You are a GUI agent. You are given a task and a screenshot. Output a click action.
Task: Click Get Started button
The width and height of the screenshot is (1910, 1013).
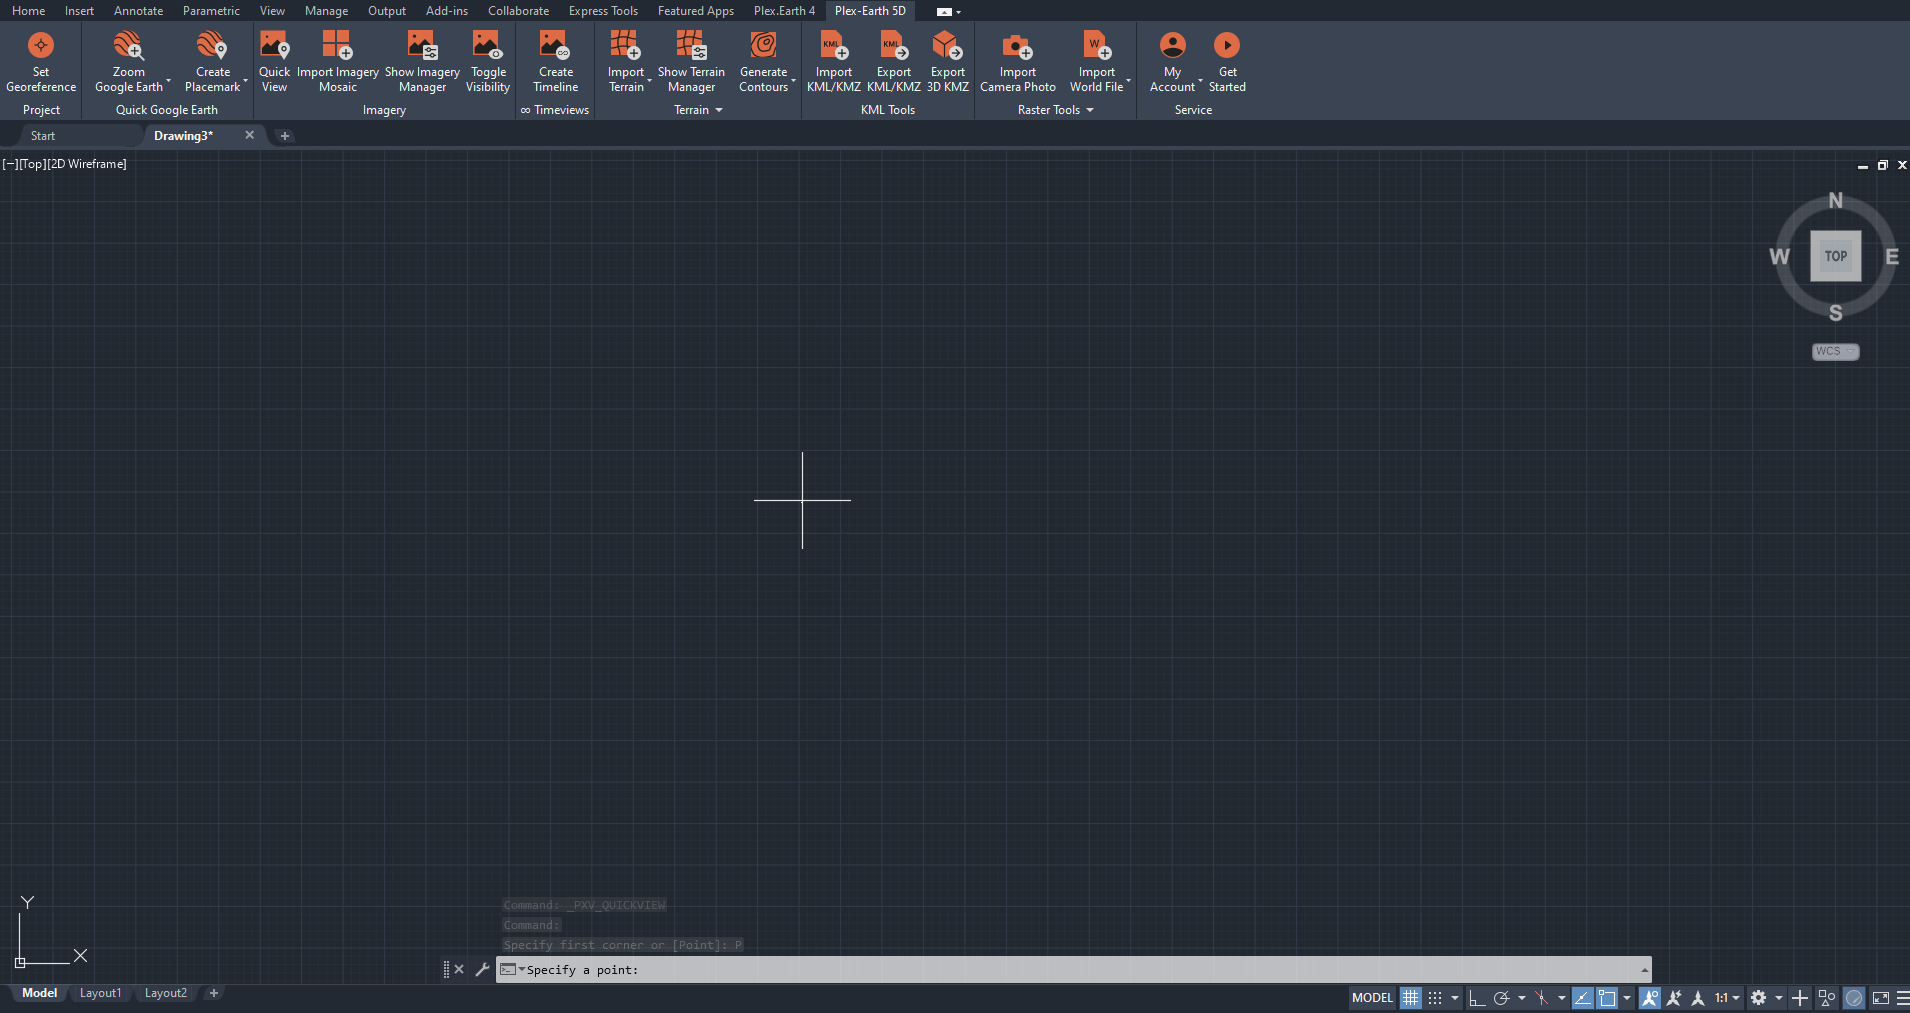1227,62
